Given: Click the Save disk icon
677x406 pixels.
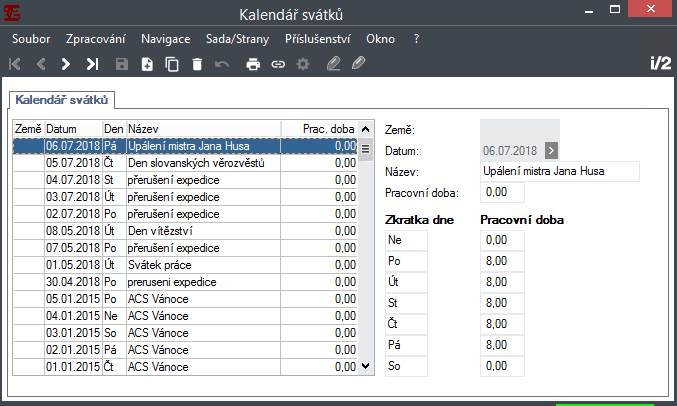Looking at the screenshot, I should [122, 64].
